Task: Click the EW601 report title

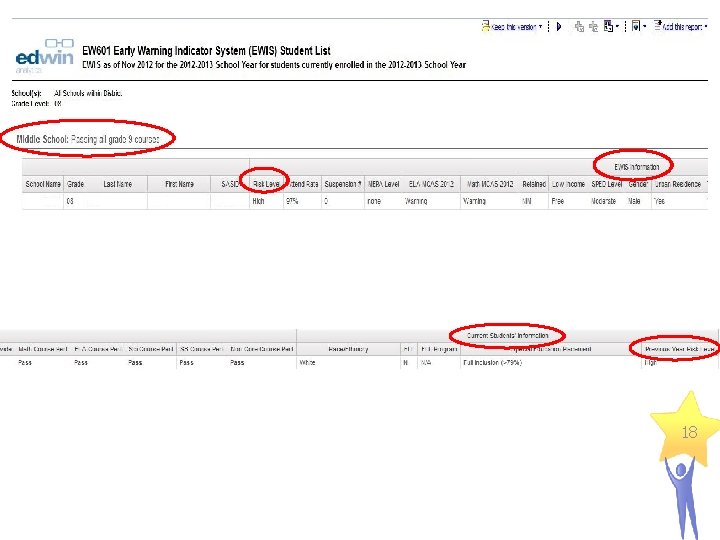Action: tap(206, 51)
